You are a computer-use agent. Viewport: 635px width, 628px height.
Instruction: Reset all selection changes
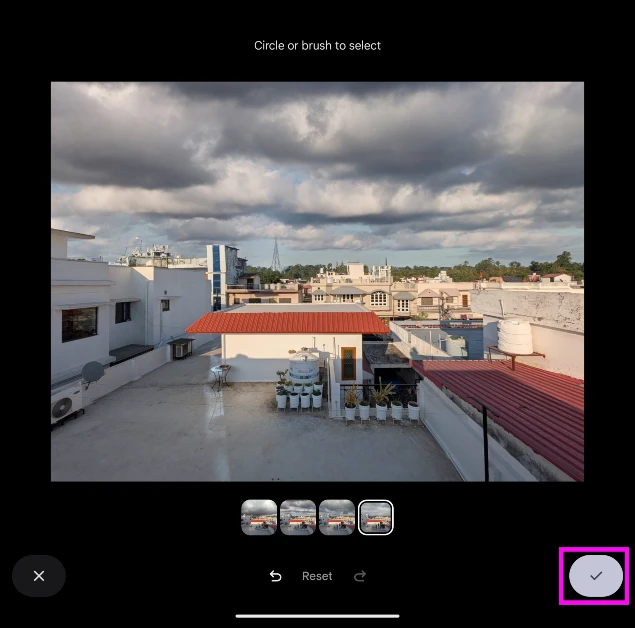(x=317, y=576)
